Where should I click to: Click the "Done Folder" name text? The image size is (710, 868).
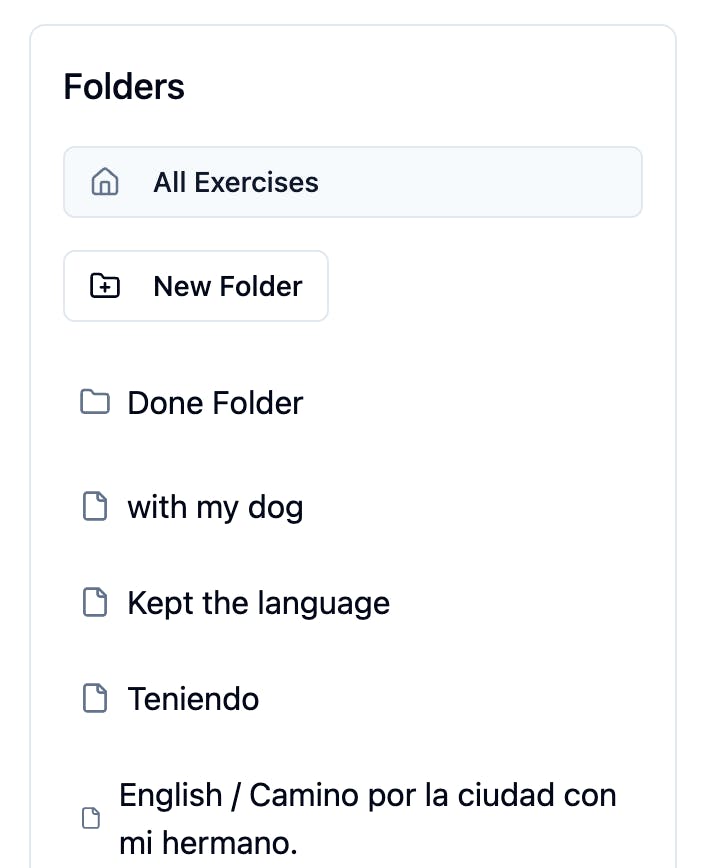[215, 403]
